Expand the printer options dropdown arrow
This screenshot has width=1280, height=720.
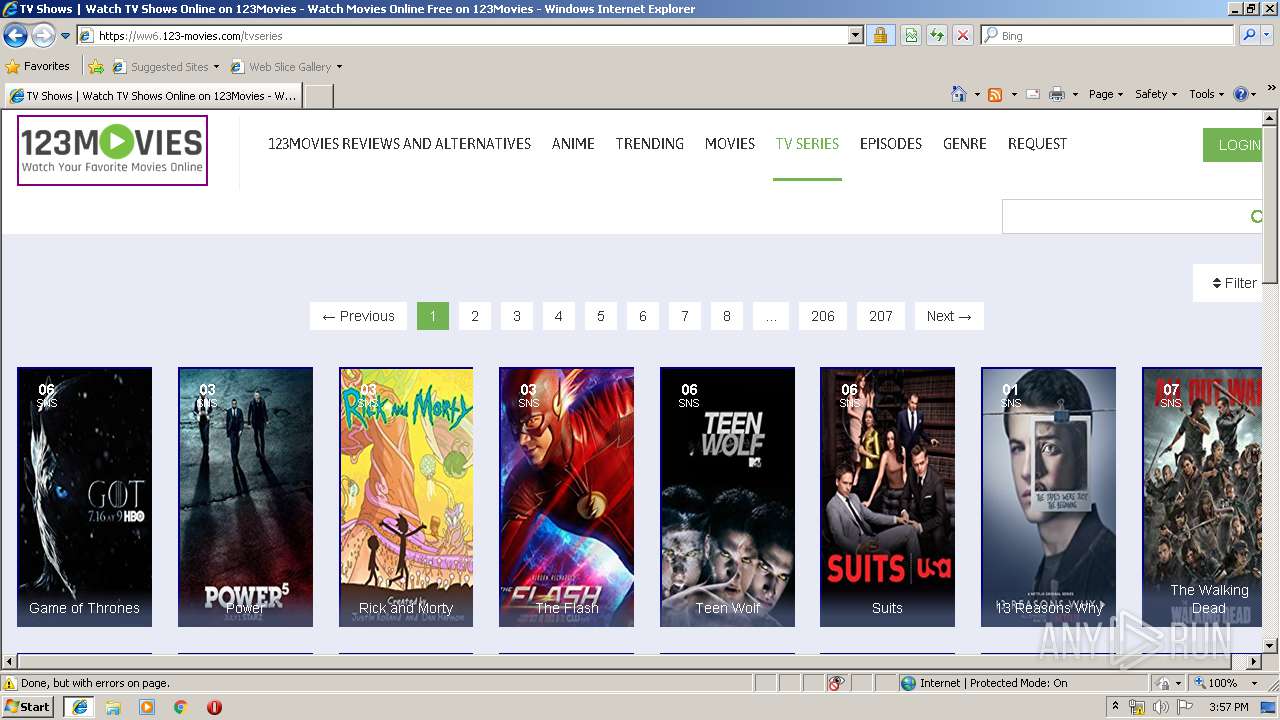pyautogui.click(x=1075, y=94)
